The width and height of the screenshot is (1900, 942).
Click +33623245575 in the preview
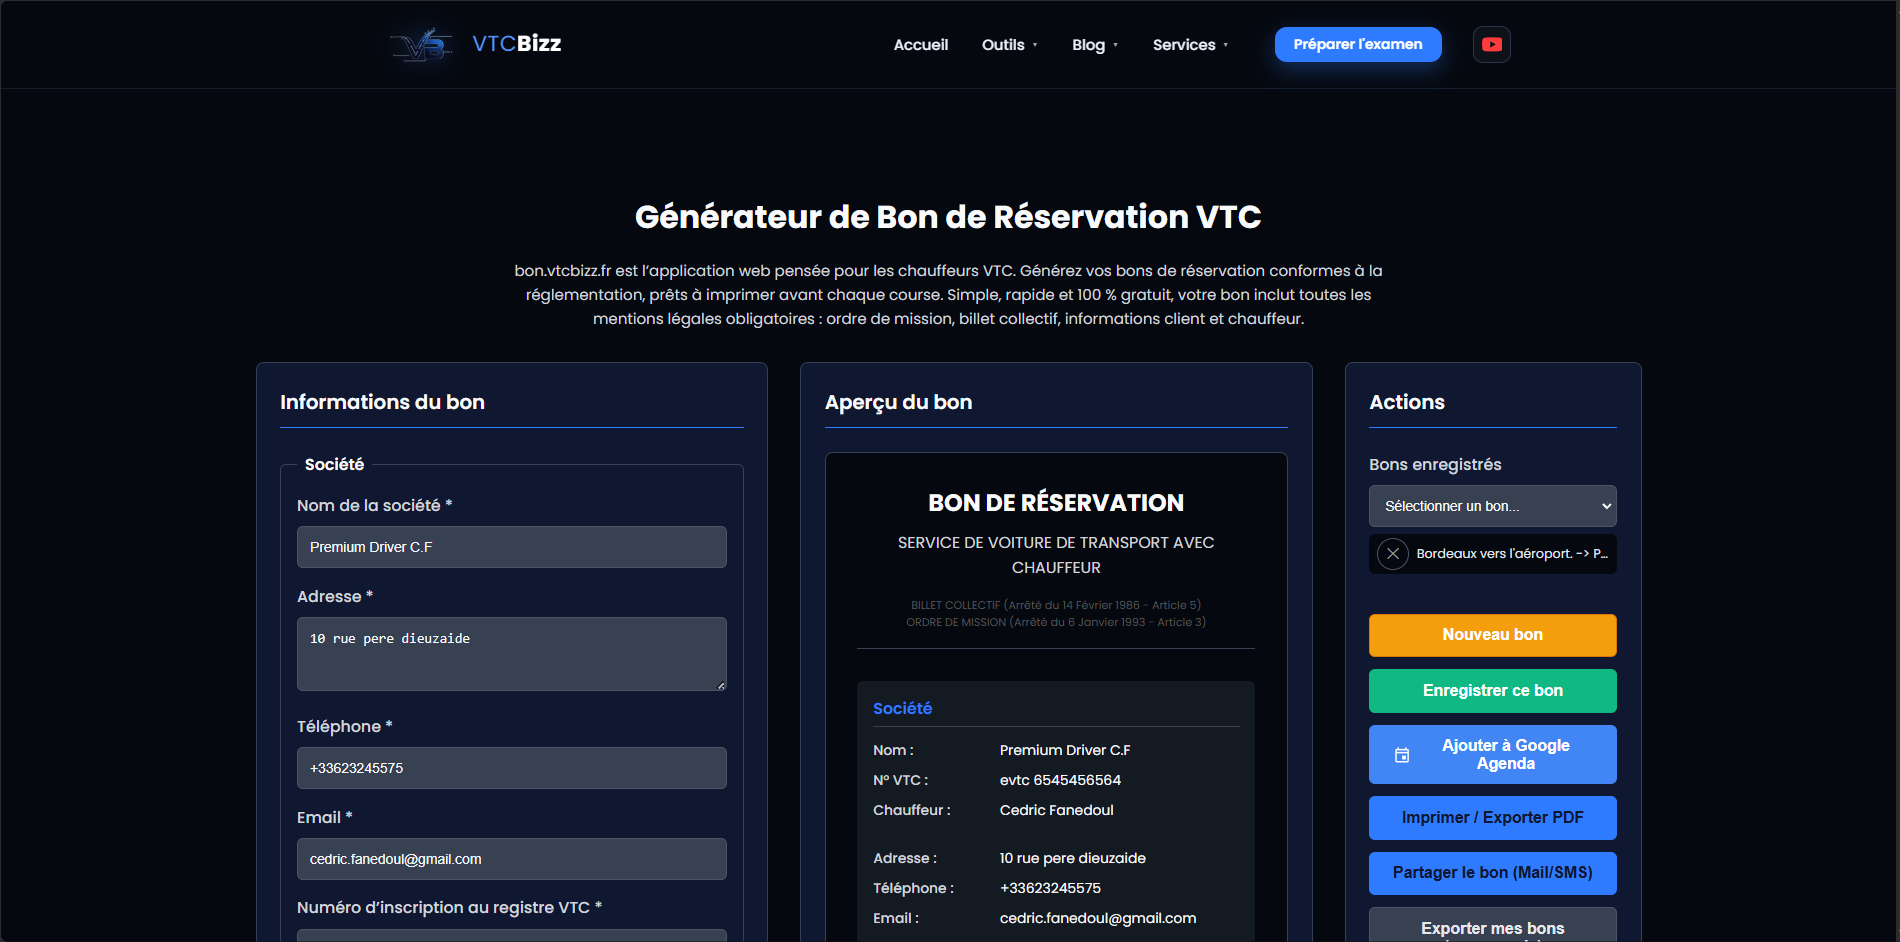click(1050, 888)
